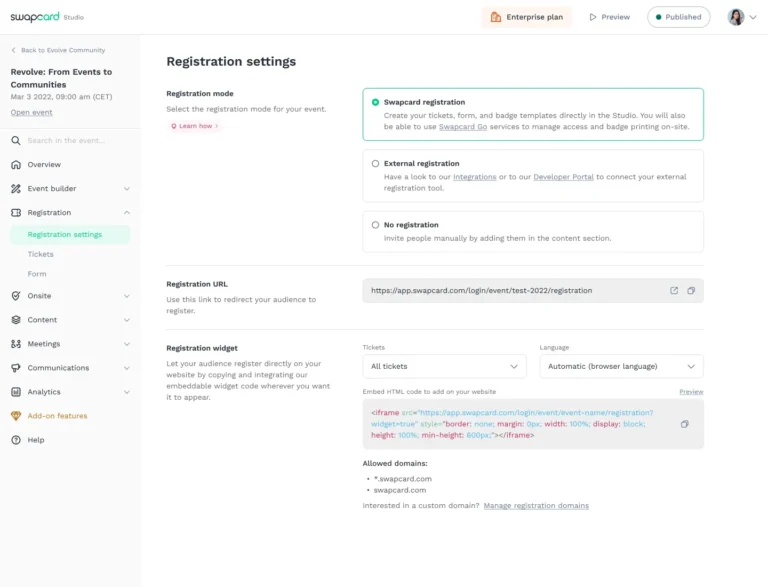Screen dimensions: 768x587
Task: Open Add-on features page
Action: pyautogui.click(x=57, y=416)
